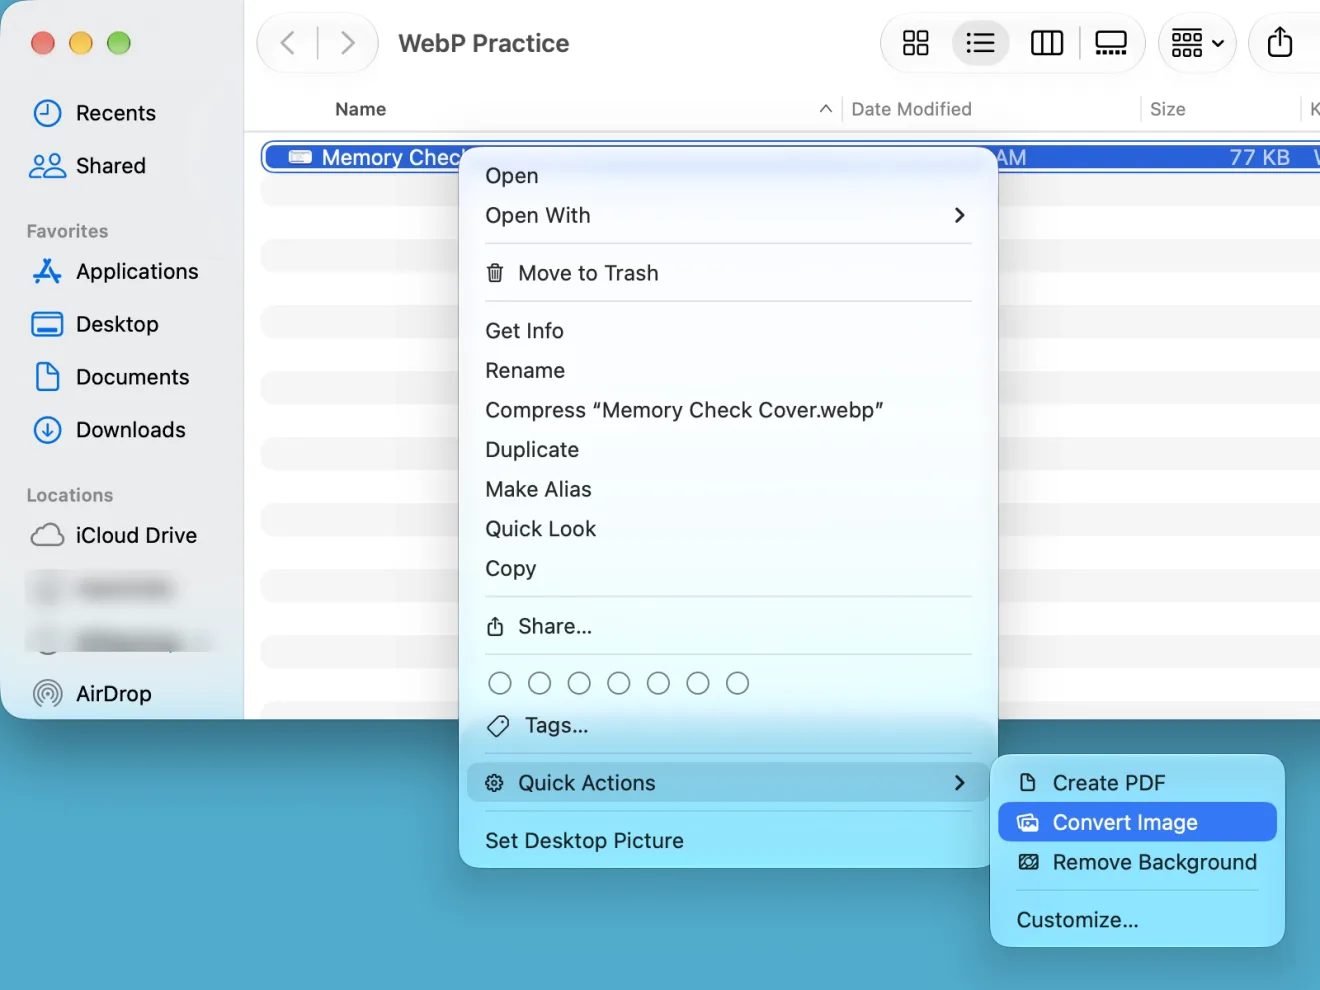The height and width of the screenshot is (990, 1320).
Task: Open the group-by options dropdown
Action: [1198, 43]
